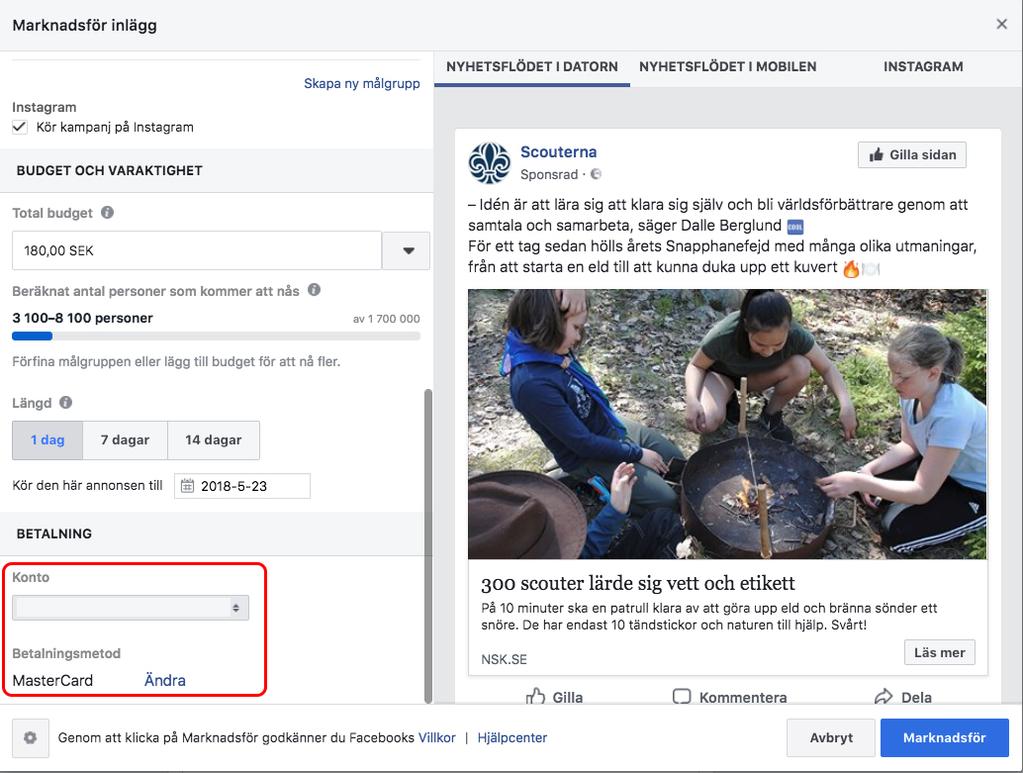
Task: Click the Dela share arrow icon
Action: tap(883, 697)
